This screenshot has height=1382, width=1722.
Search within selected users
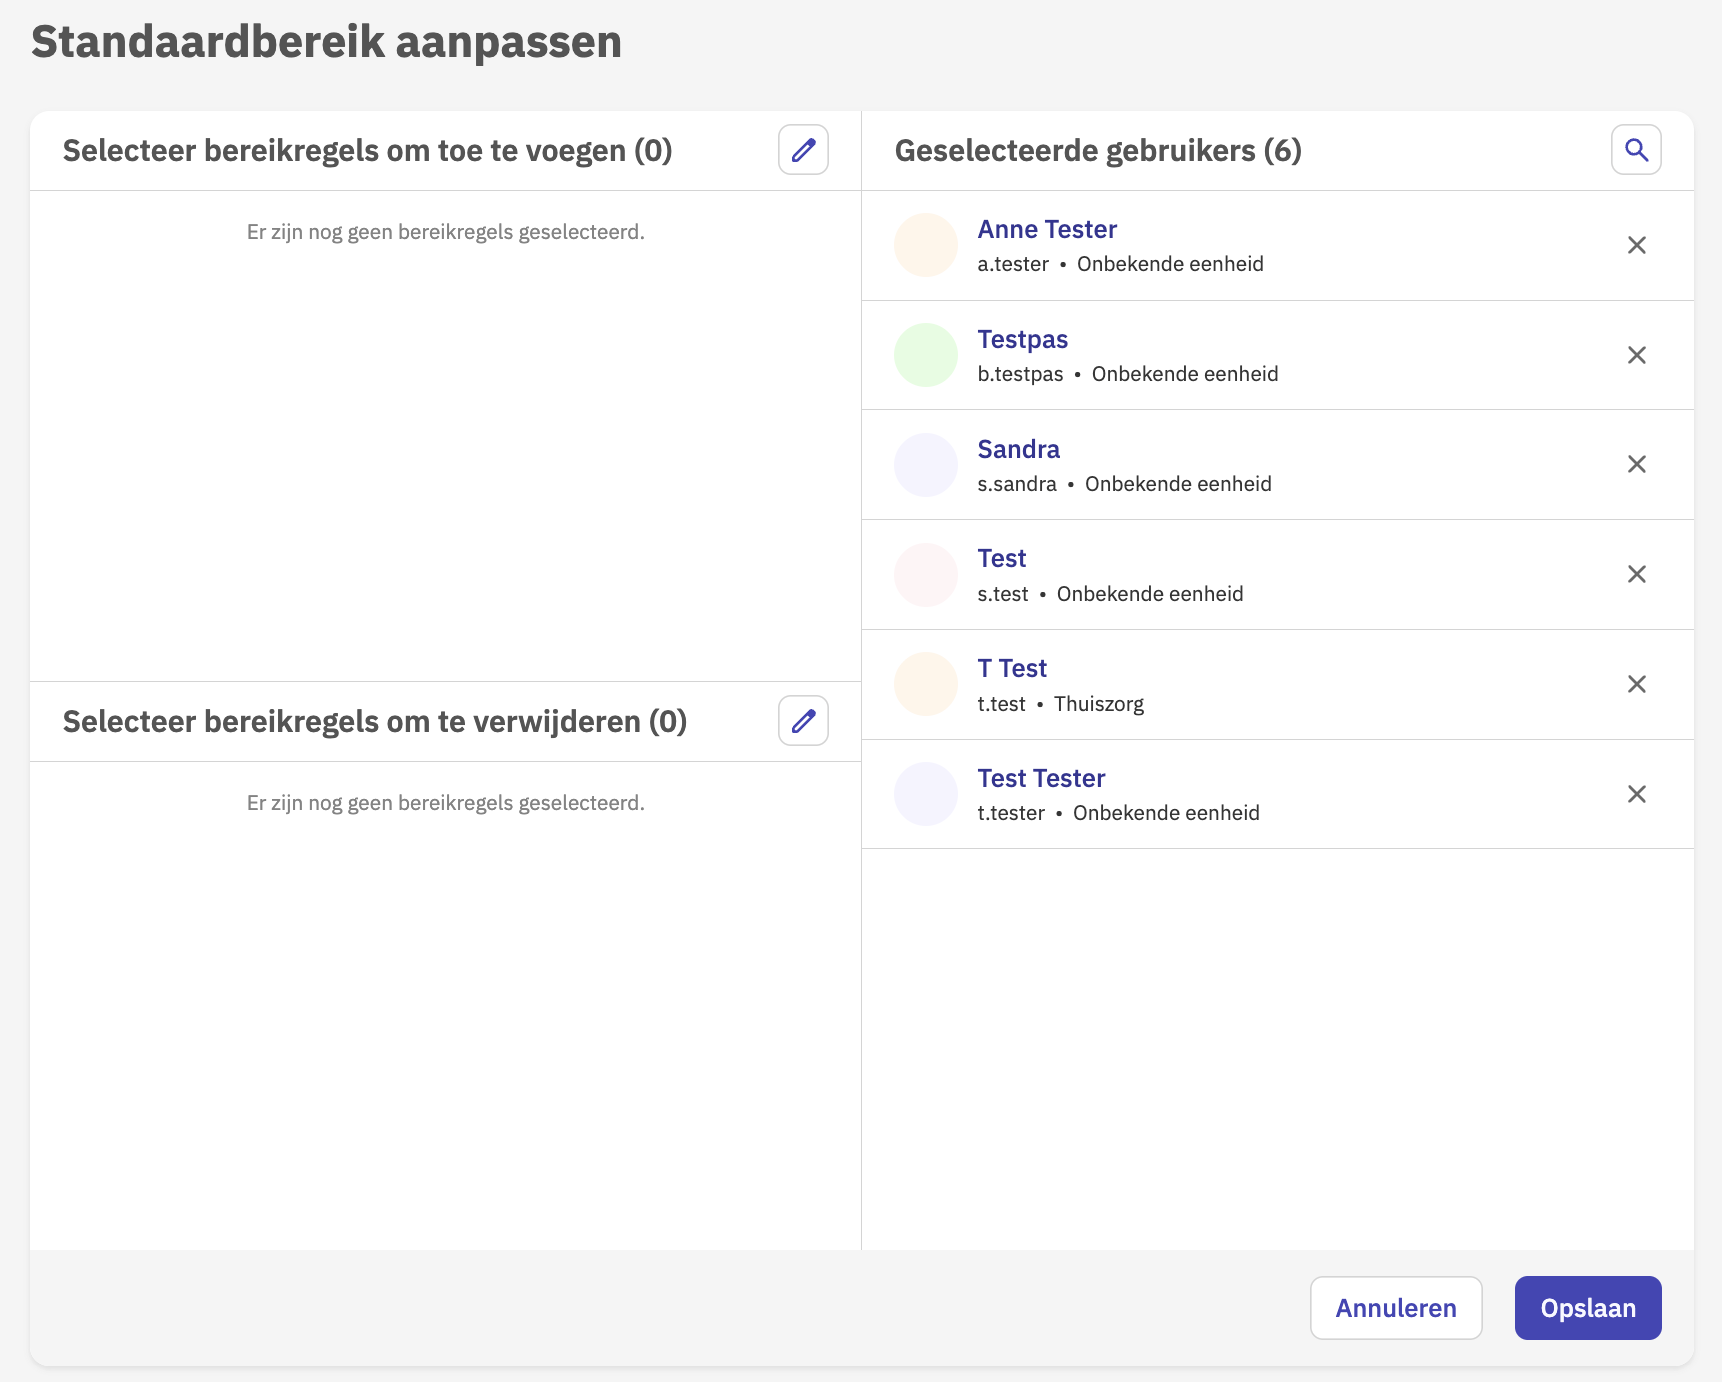pos(1636,150)
